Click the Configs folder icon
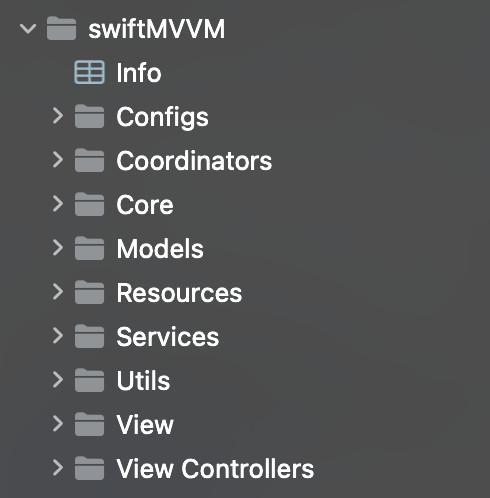The width and height of the screenshot is (490, 498). (89, 116)
